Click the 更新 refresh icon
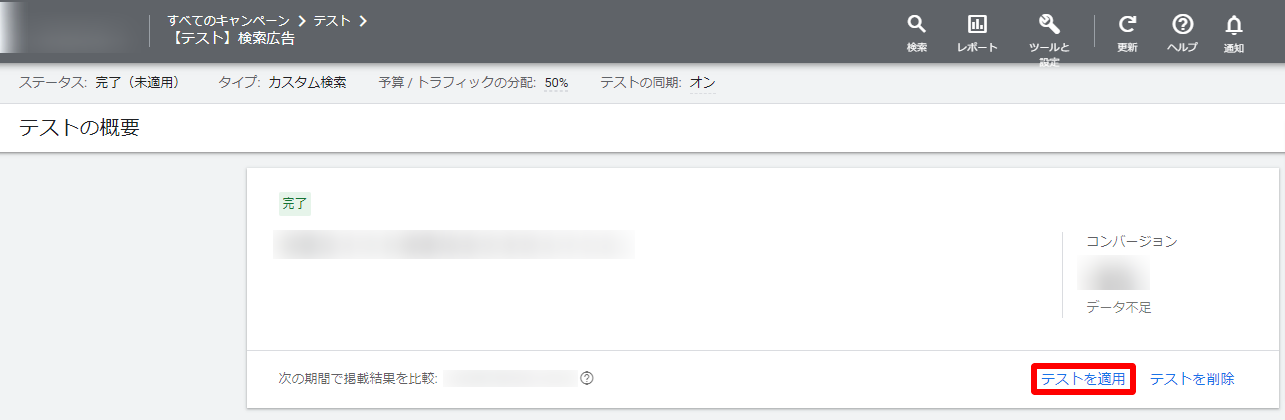 [1127, 25]
